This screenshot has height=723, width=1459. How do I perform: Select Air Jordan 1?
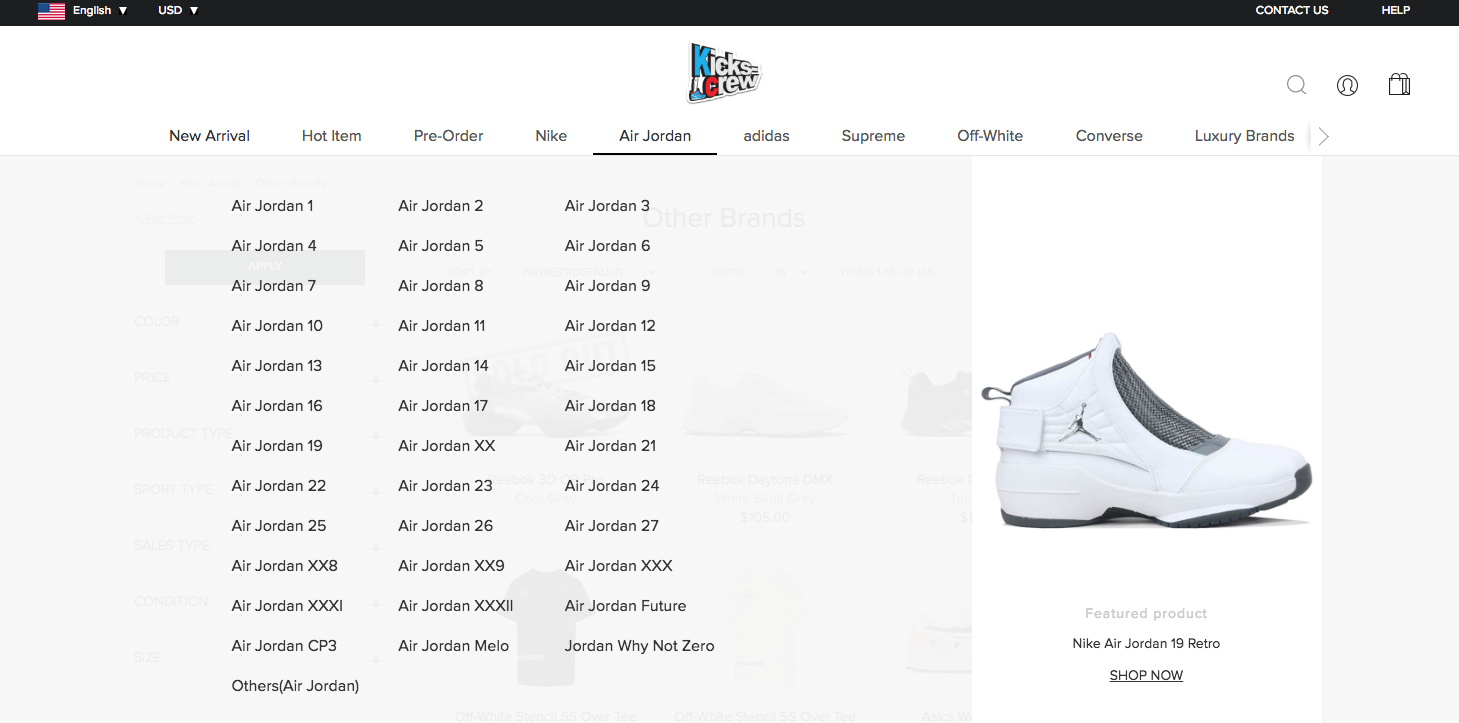point(272,206)
